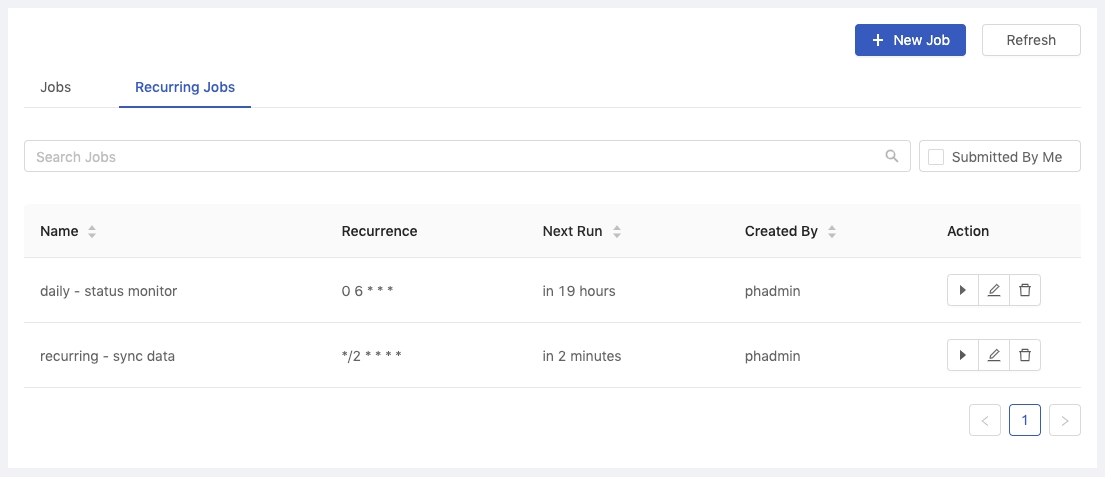This screenshot has height=477, width=1105.
Task: Sort jobs by Next Run column
Action: pos(617,232)
